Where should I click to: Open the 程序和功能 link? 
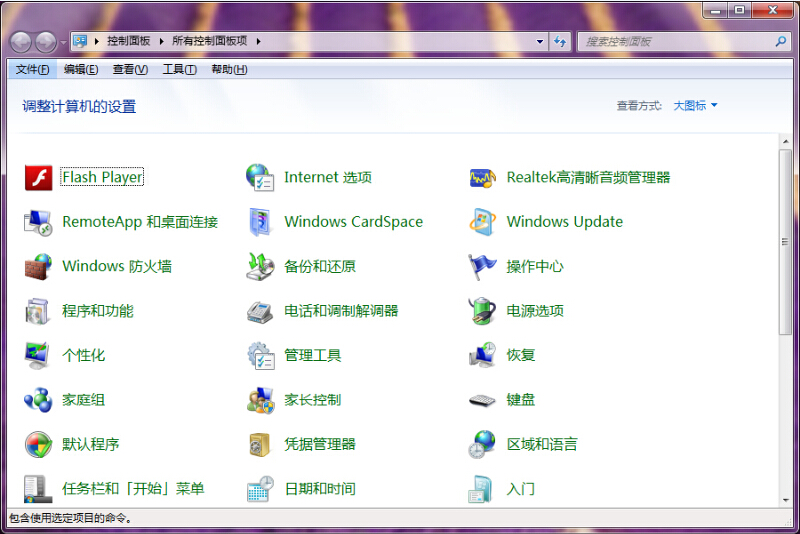pos(97,311)
